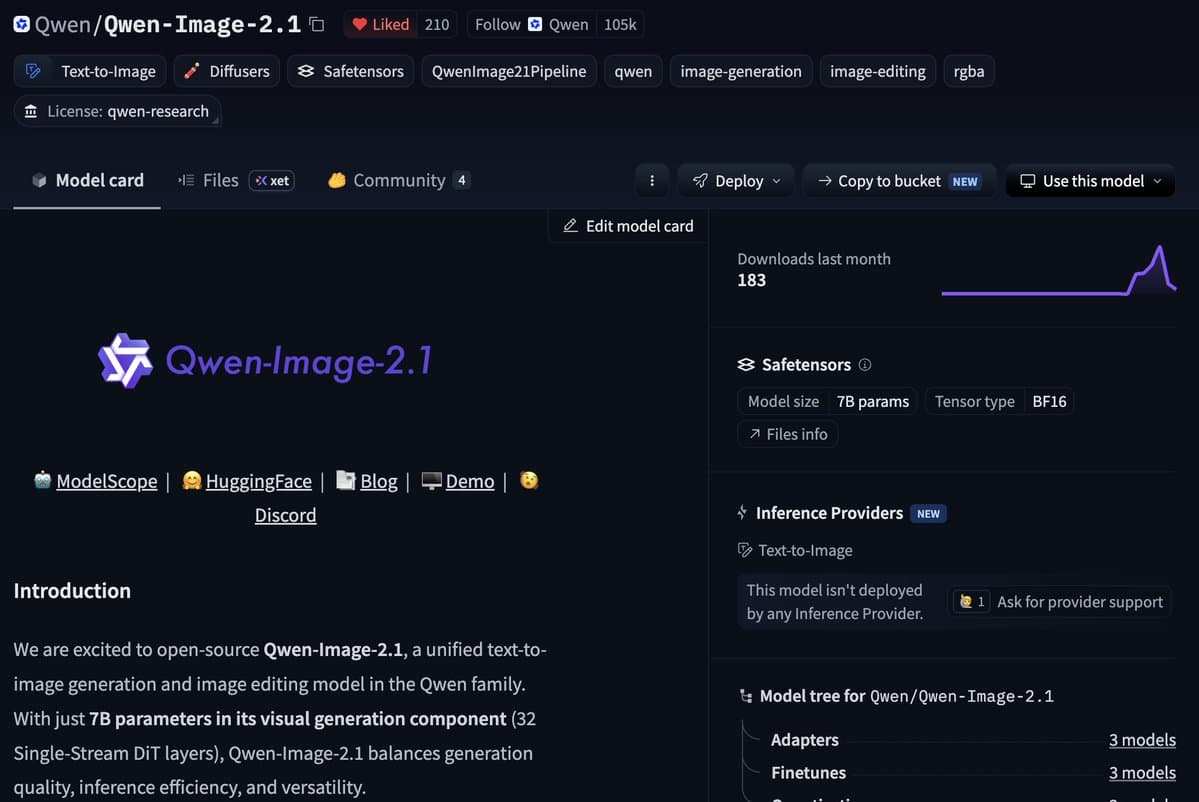Open the 210 likes count
The height and width of the screenshot is (802, 1199).
coord(437,24)
